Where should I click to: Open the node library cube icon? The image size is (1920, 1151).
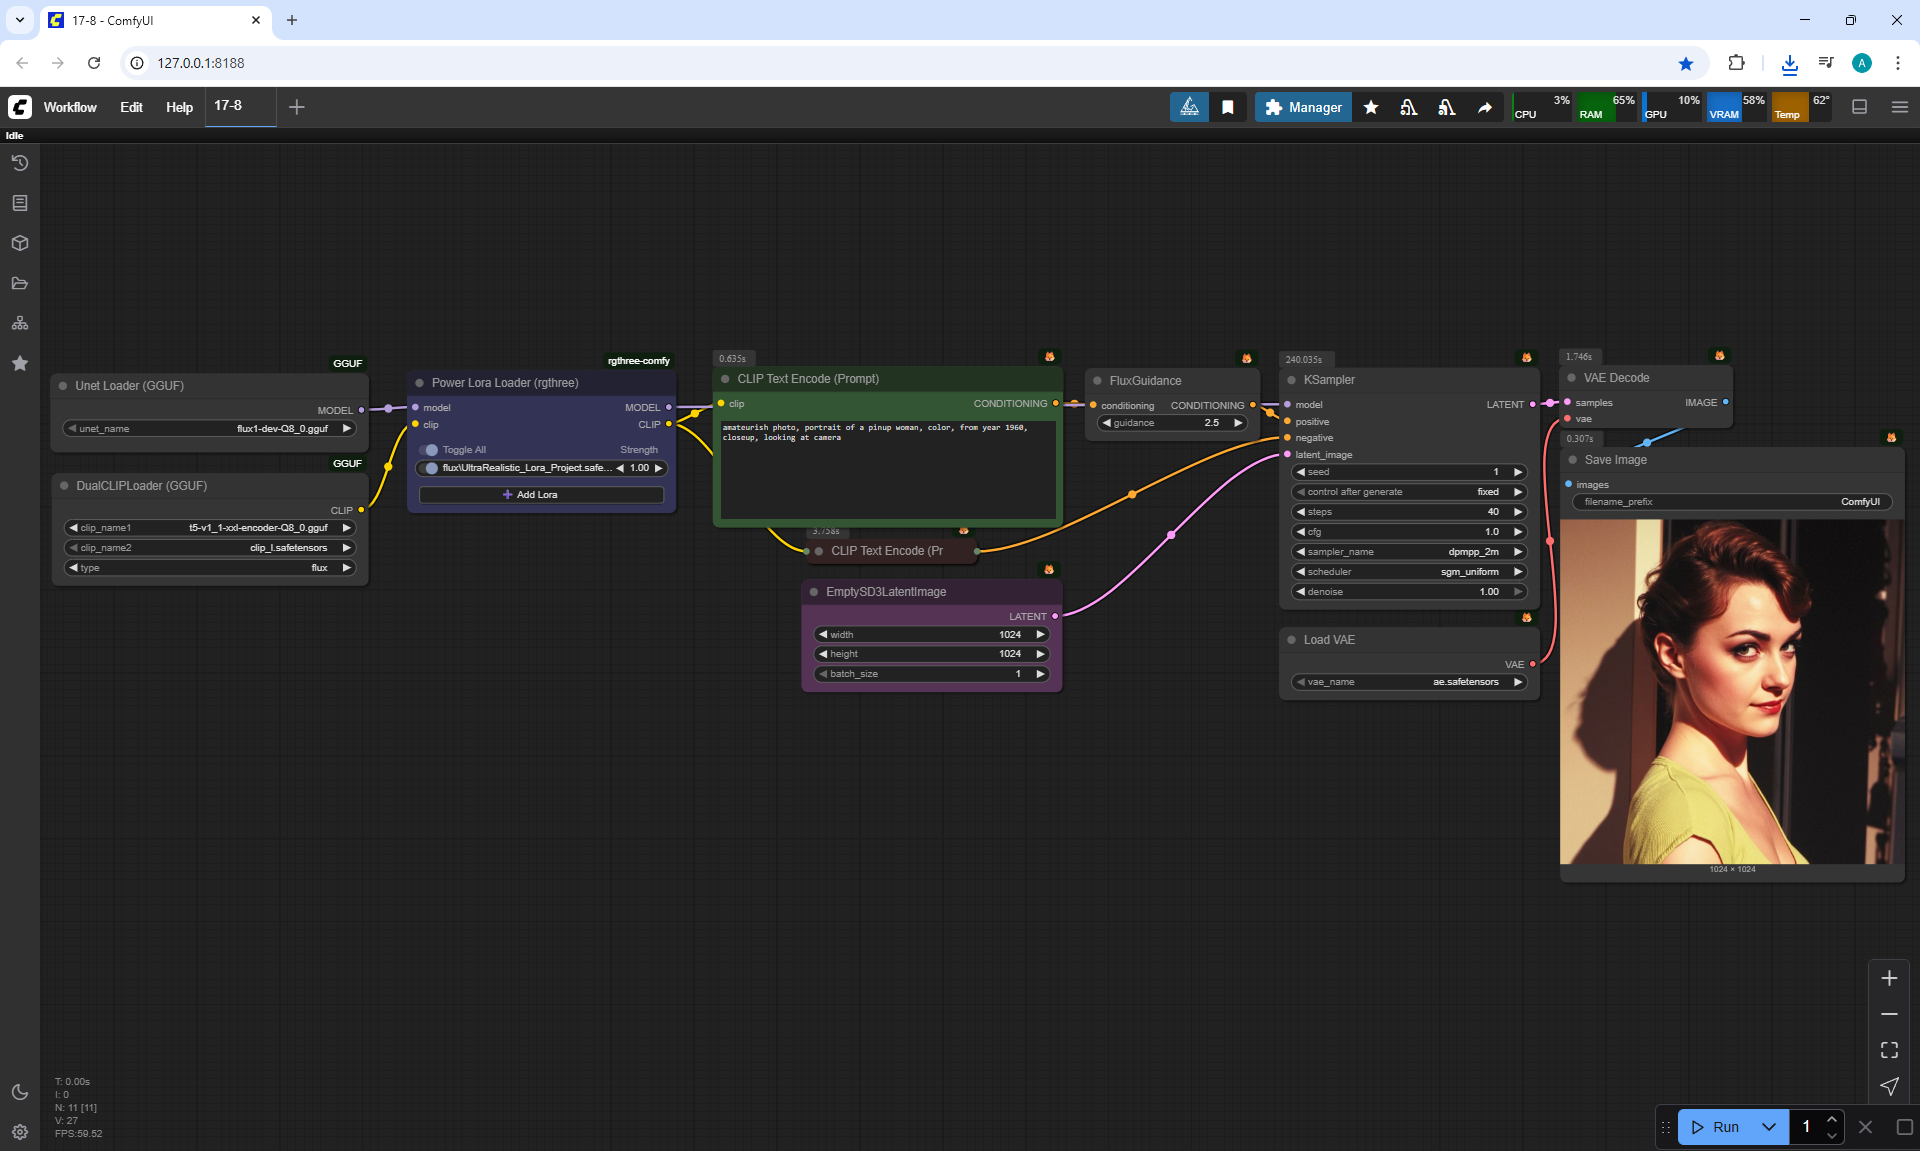(20, 243)
